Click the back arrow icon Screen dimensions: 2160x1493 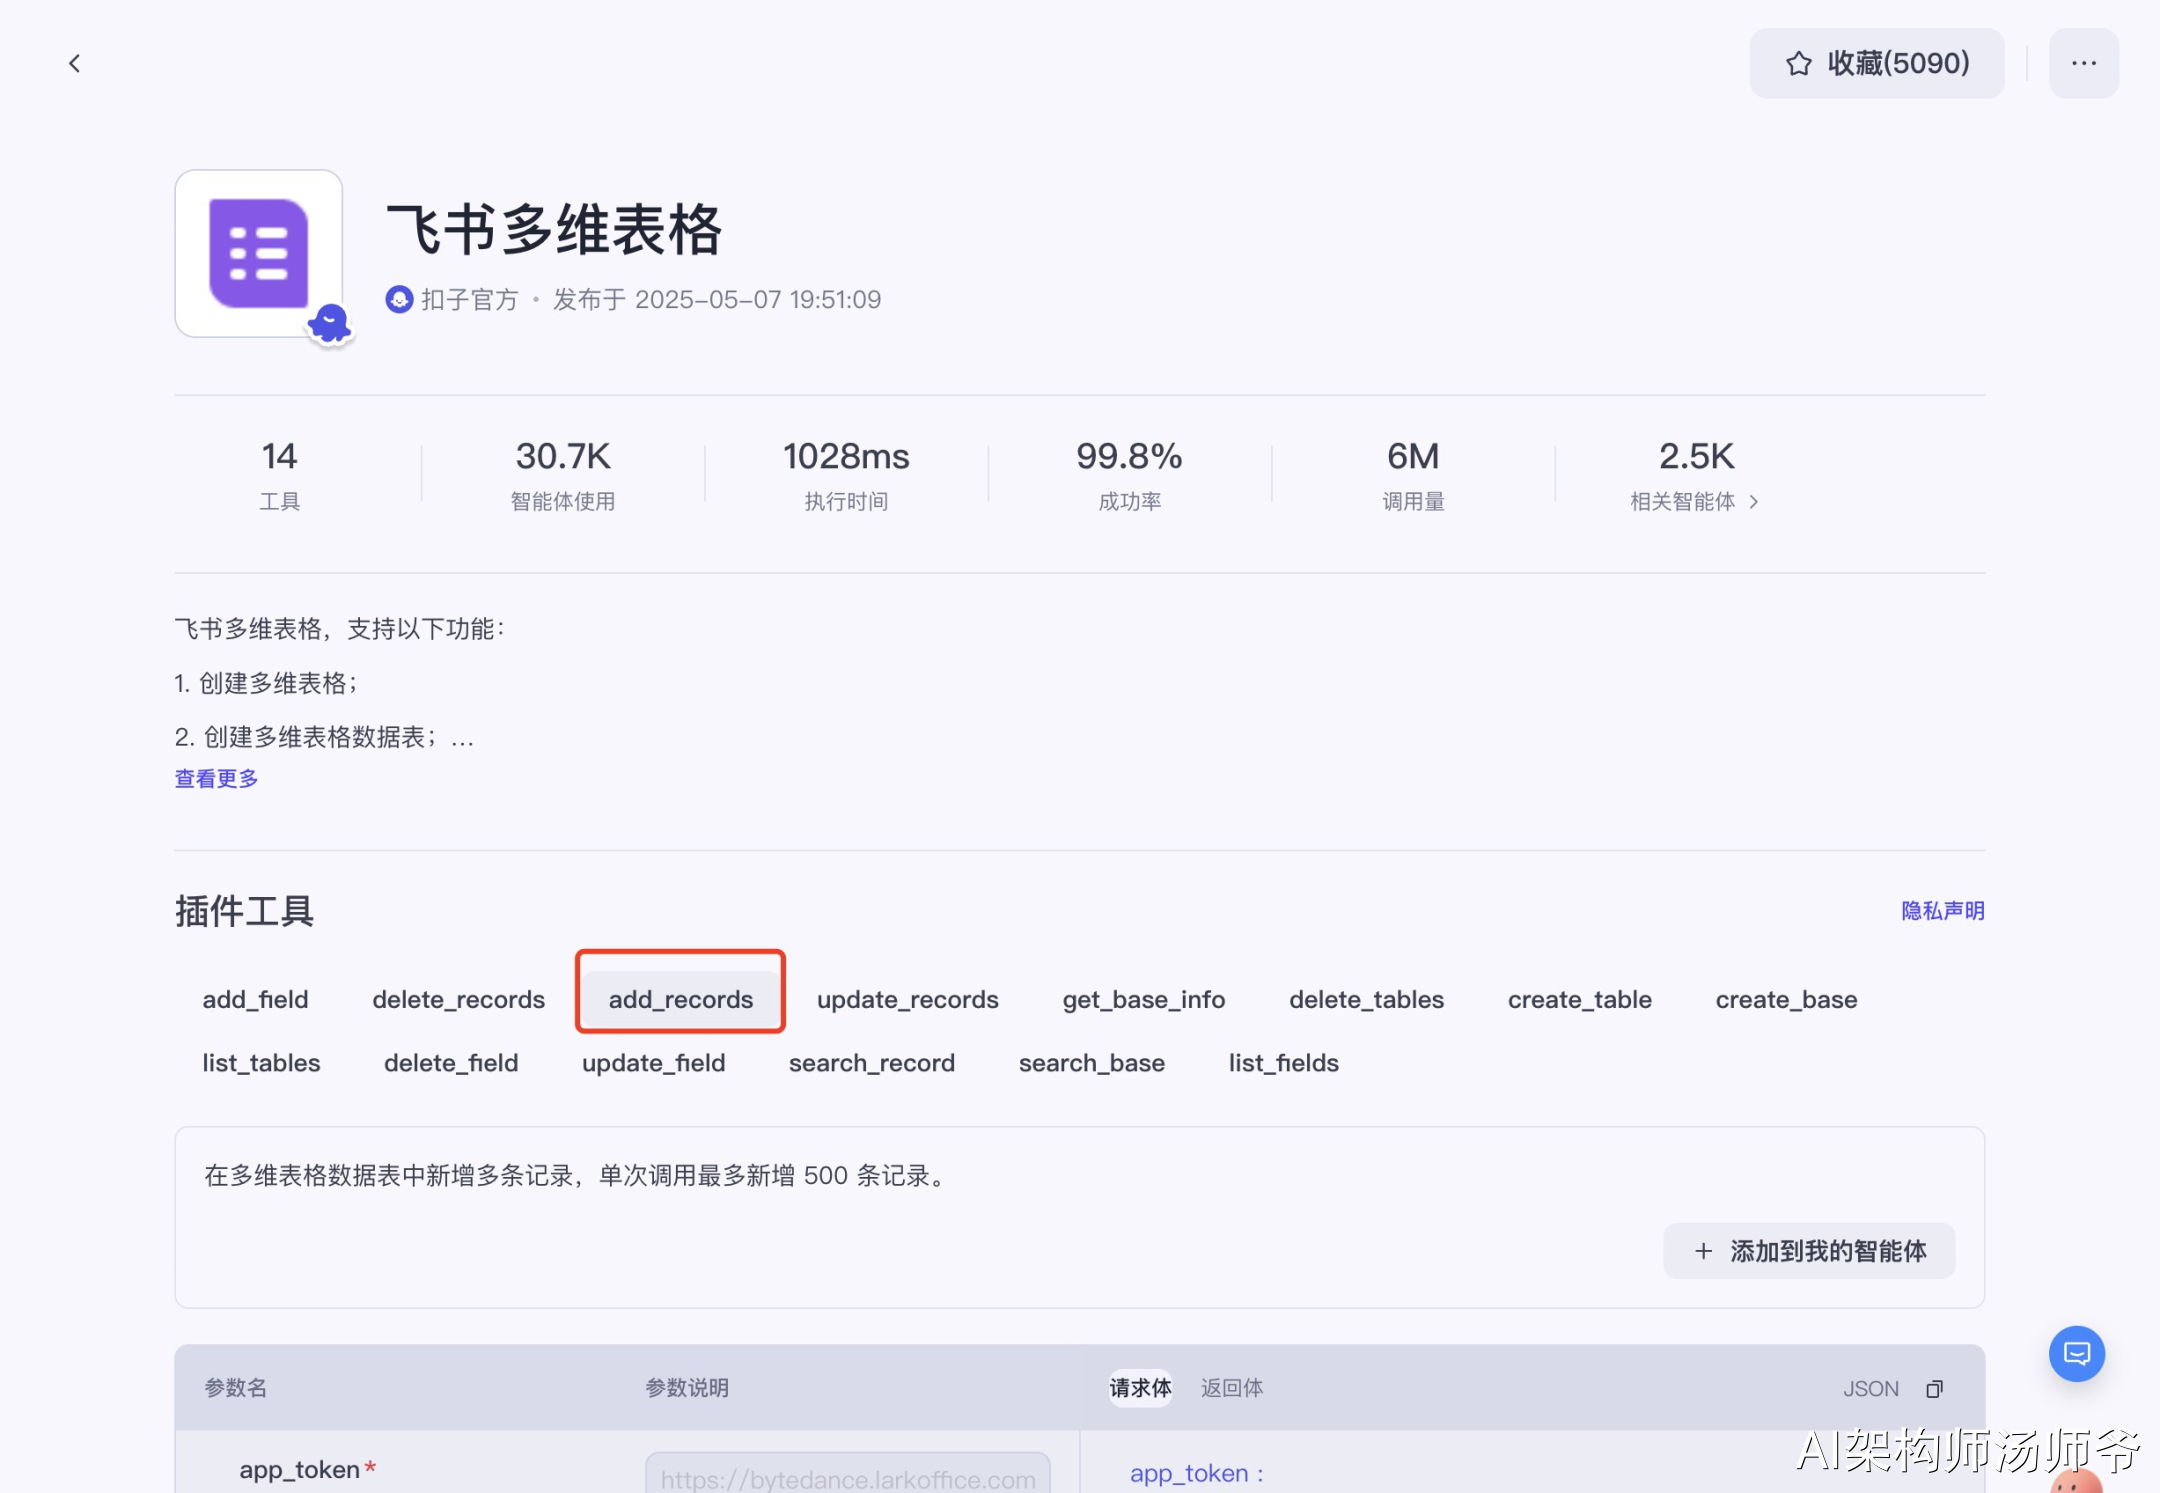[74, 64]
